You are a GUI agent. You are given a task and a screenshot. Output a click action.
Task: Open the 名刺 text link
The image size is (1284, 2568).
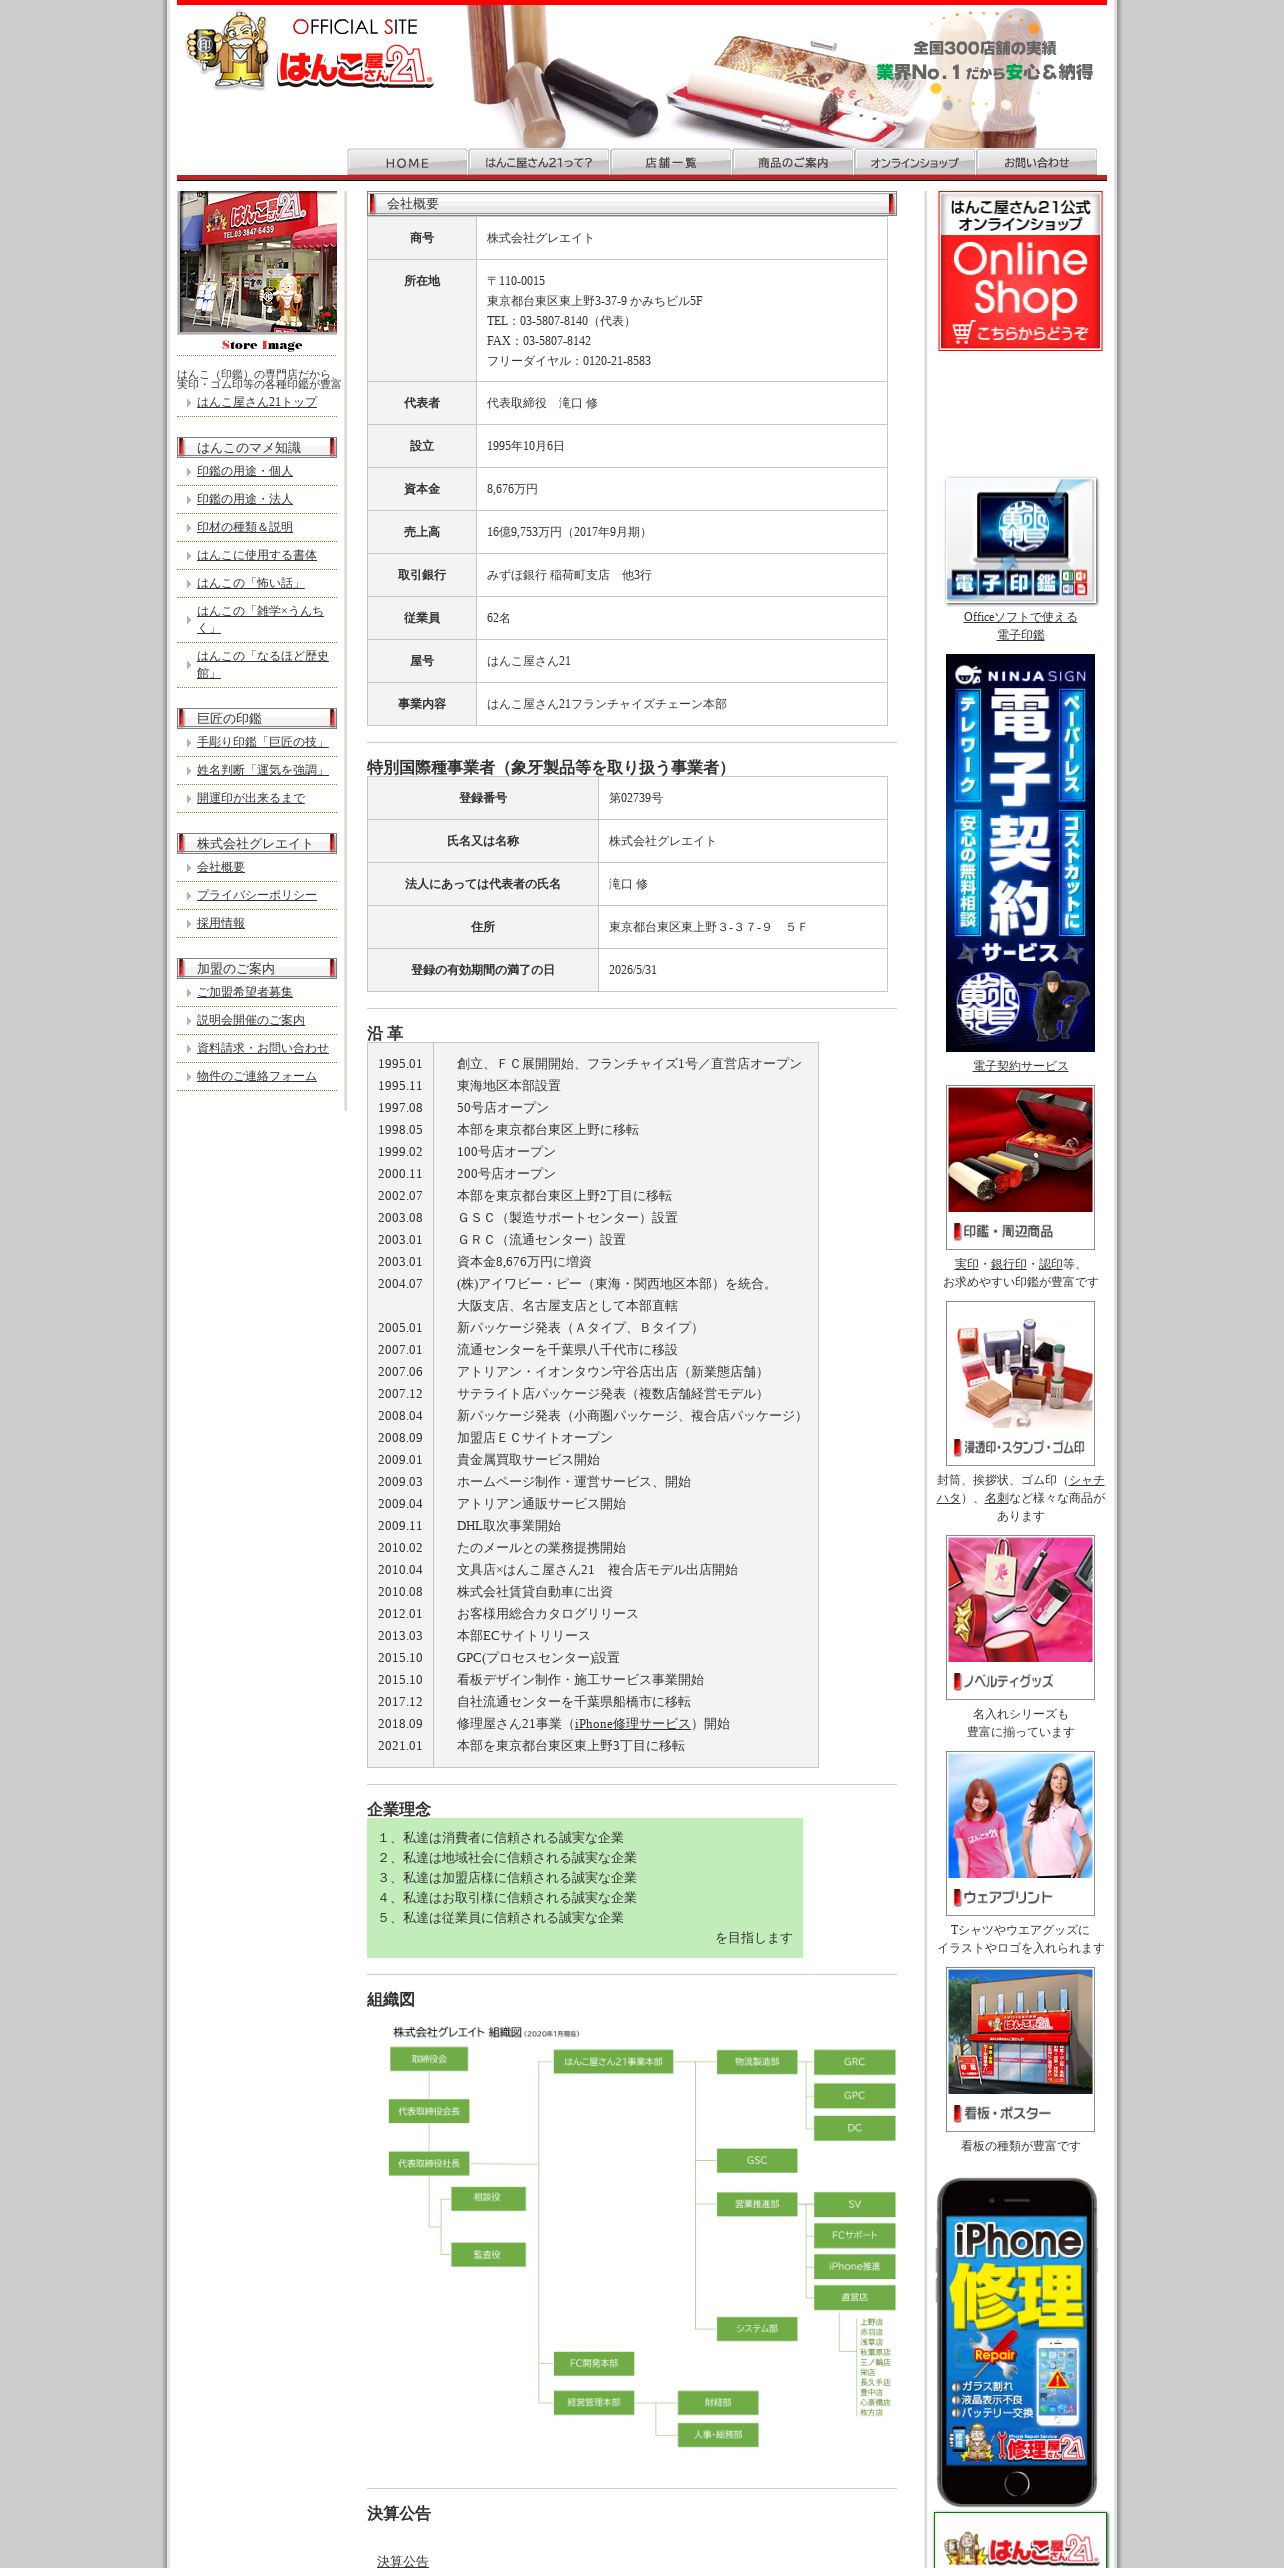coord(996,1498)
